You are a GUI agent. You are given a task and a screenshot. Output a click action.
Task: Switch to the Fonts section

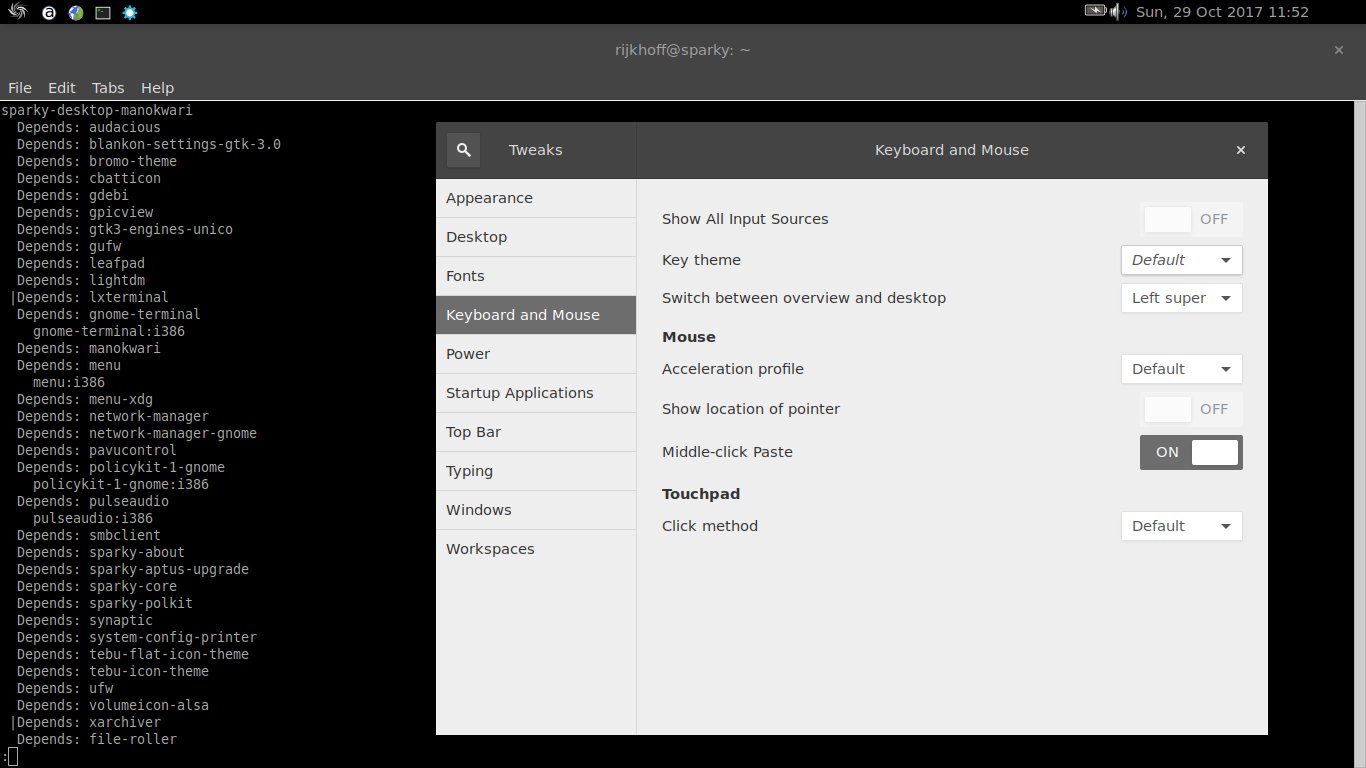[536, 276]
